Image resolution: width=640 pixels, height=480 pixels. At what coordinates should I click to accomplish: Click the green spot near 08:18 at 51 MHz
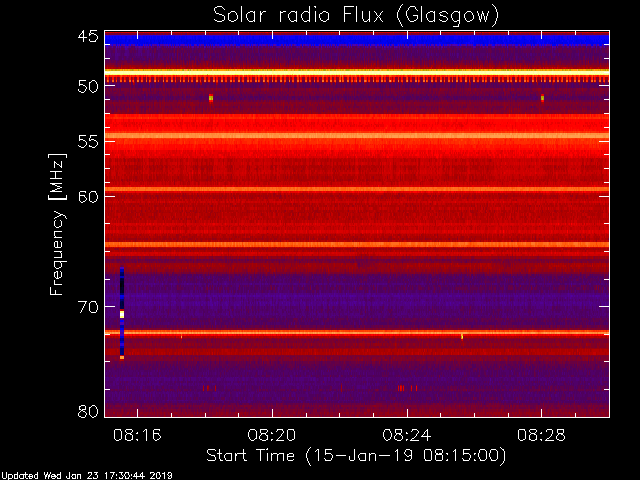click(211, 98)
